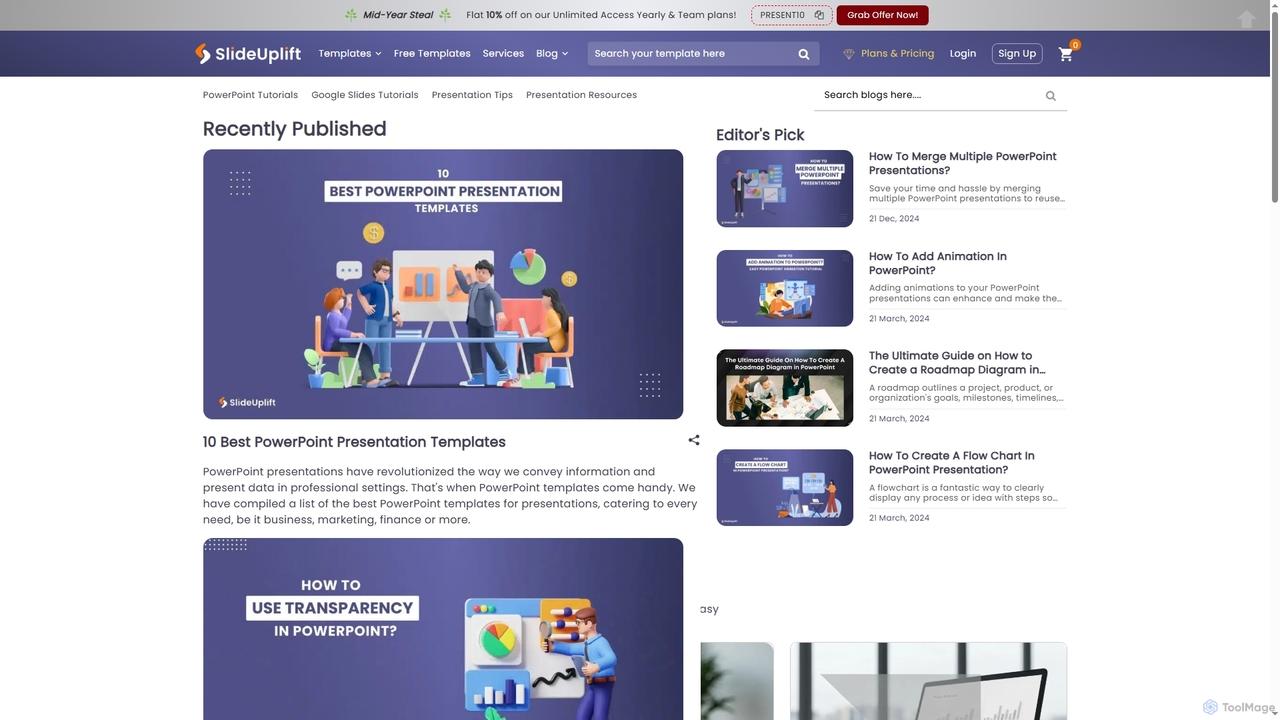Open How To Add Animation In PowerPoint title
This screenshot has height=720, width=1280.
click(938, 263)
